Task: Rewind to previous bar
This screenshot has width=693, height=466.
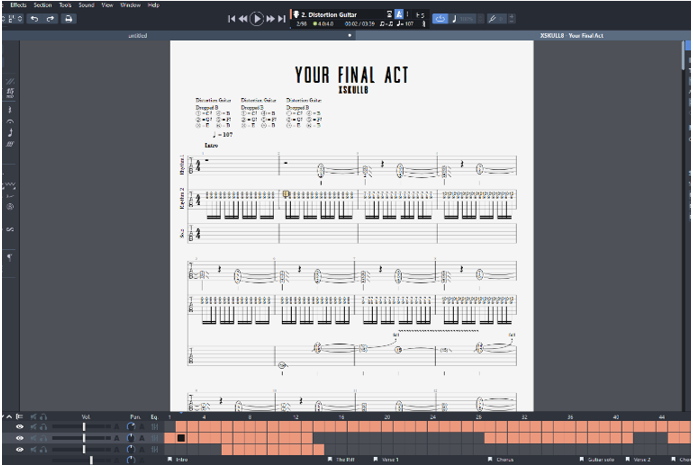Action: (243, 19)
